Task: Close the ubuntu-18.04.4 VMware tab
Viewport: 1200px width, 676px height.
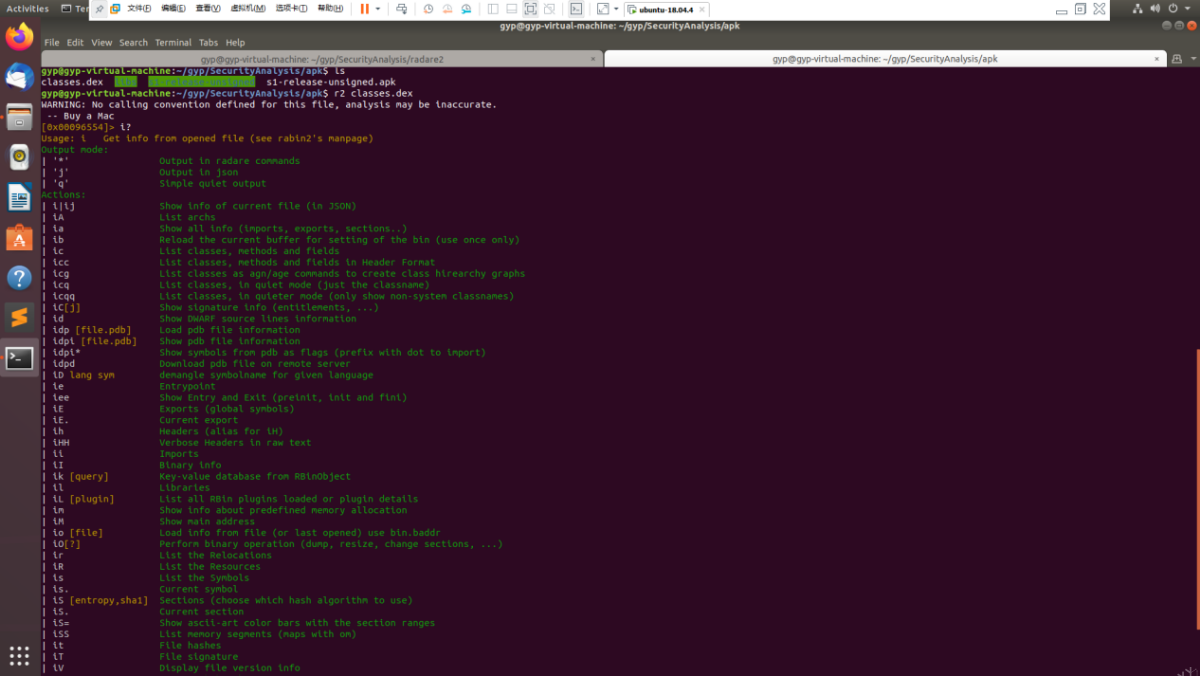Action: coord(702,9)
